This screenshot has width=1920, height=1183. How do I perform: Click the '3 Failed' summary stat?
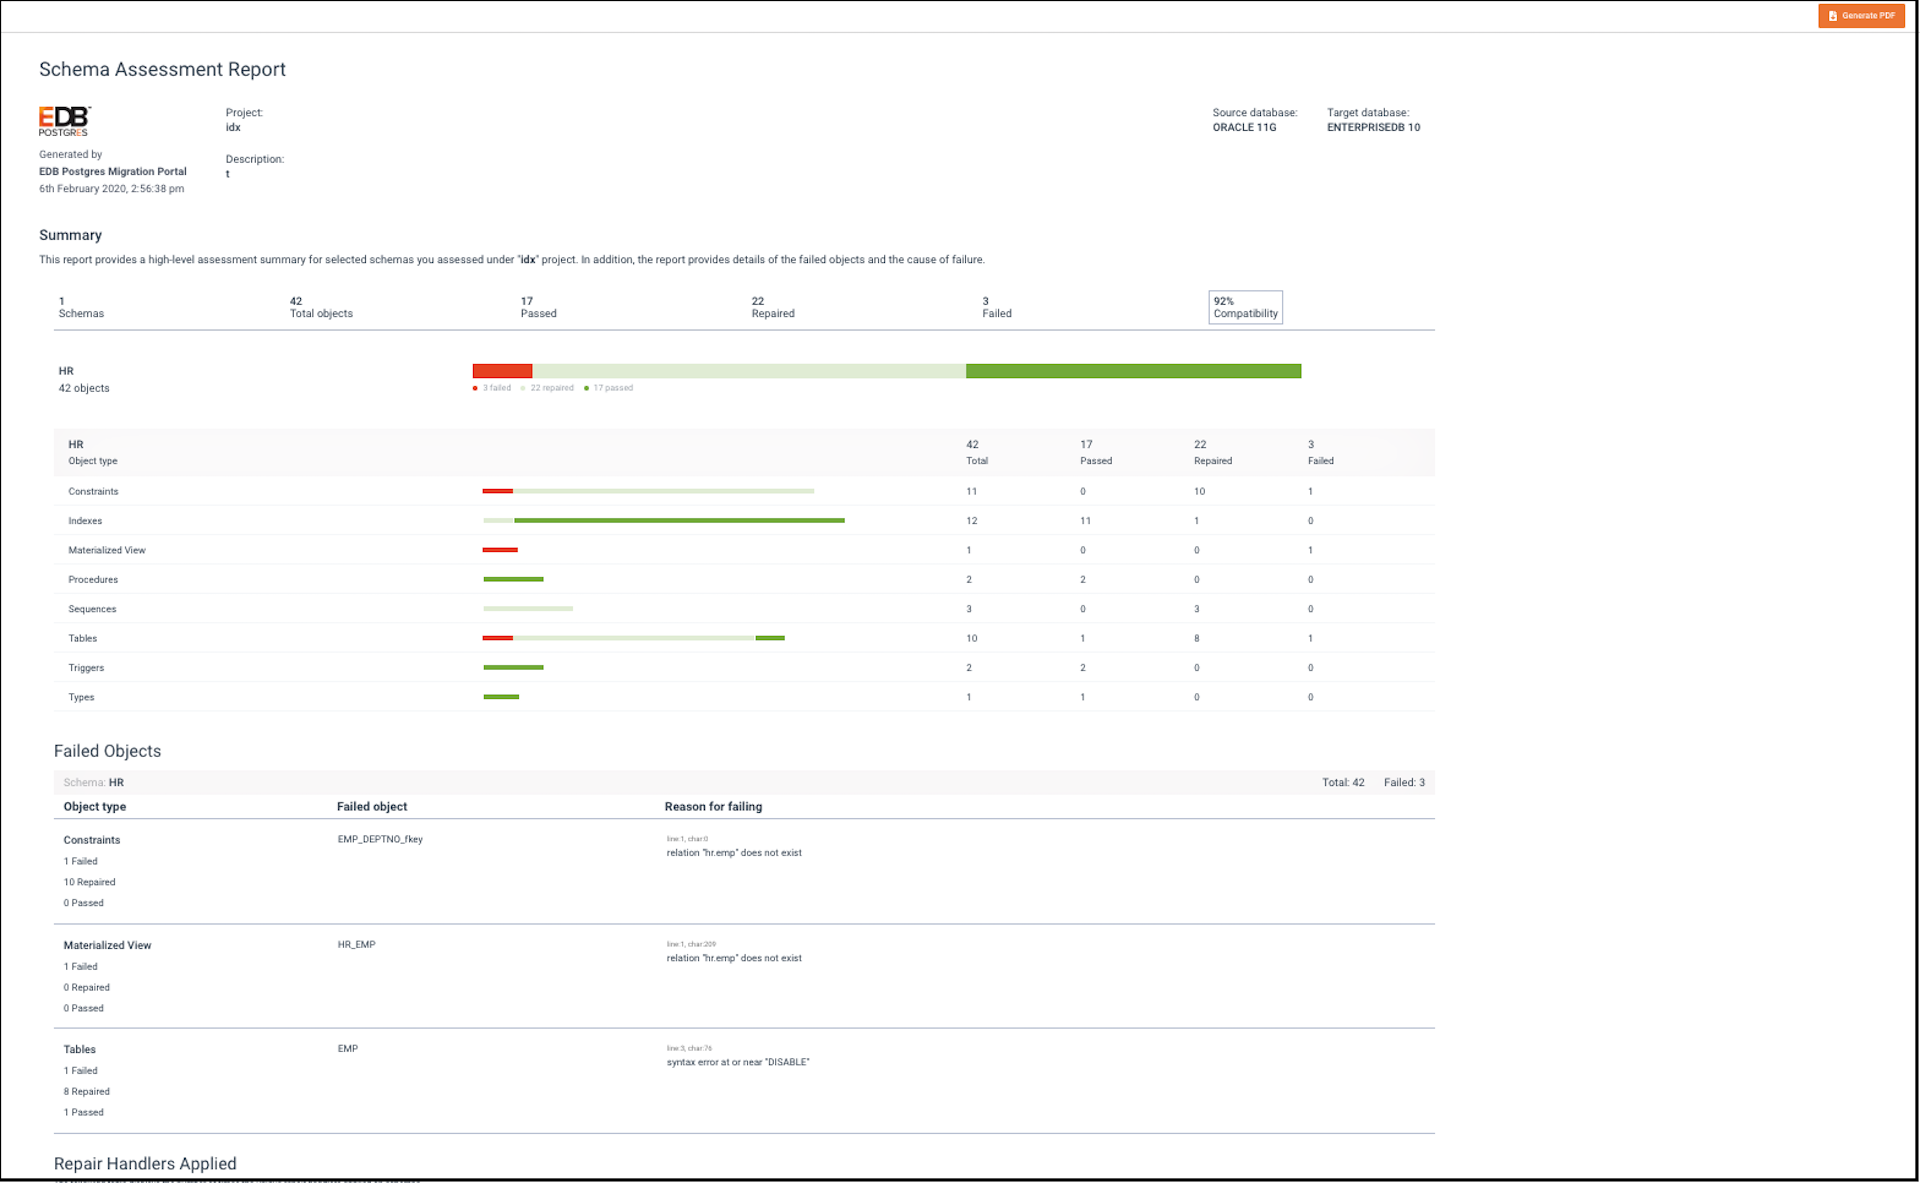997,307
